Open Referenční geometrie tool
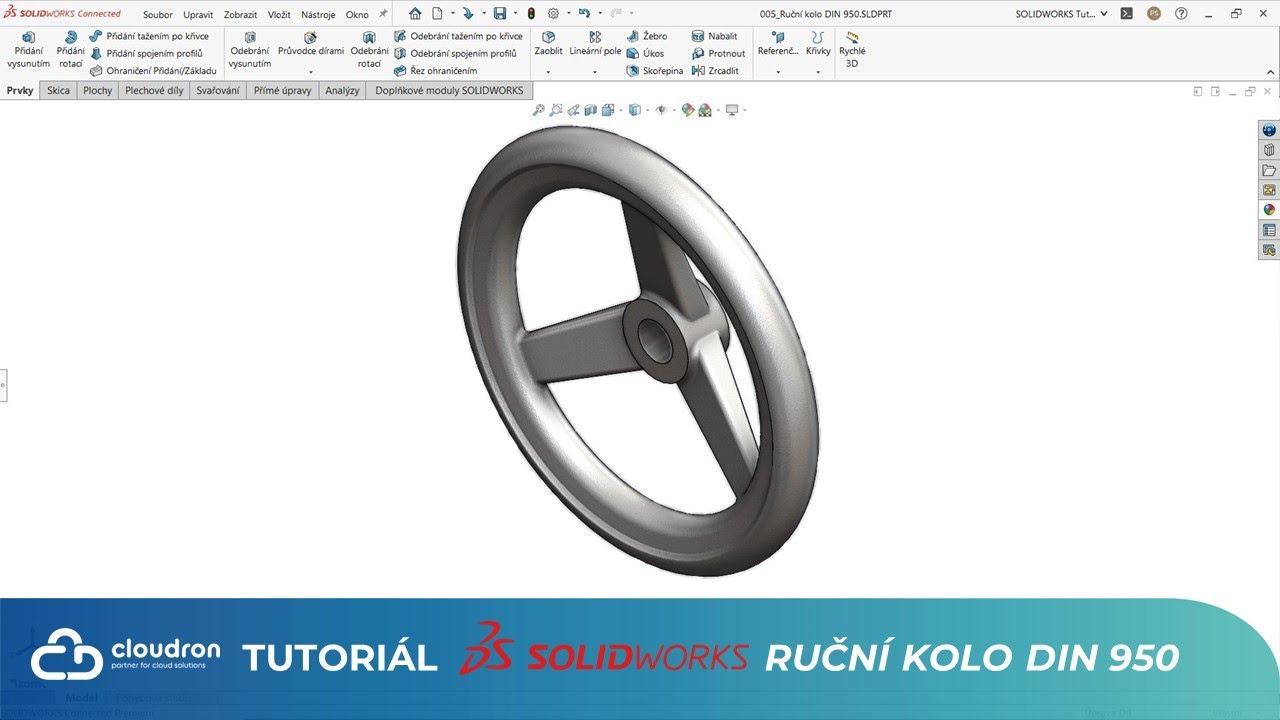This screenshot has width=1280, height=720. tap(778, 44)
